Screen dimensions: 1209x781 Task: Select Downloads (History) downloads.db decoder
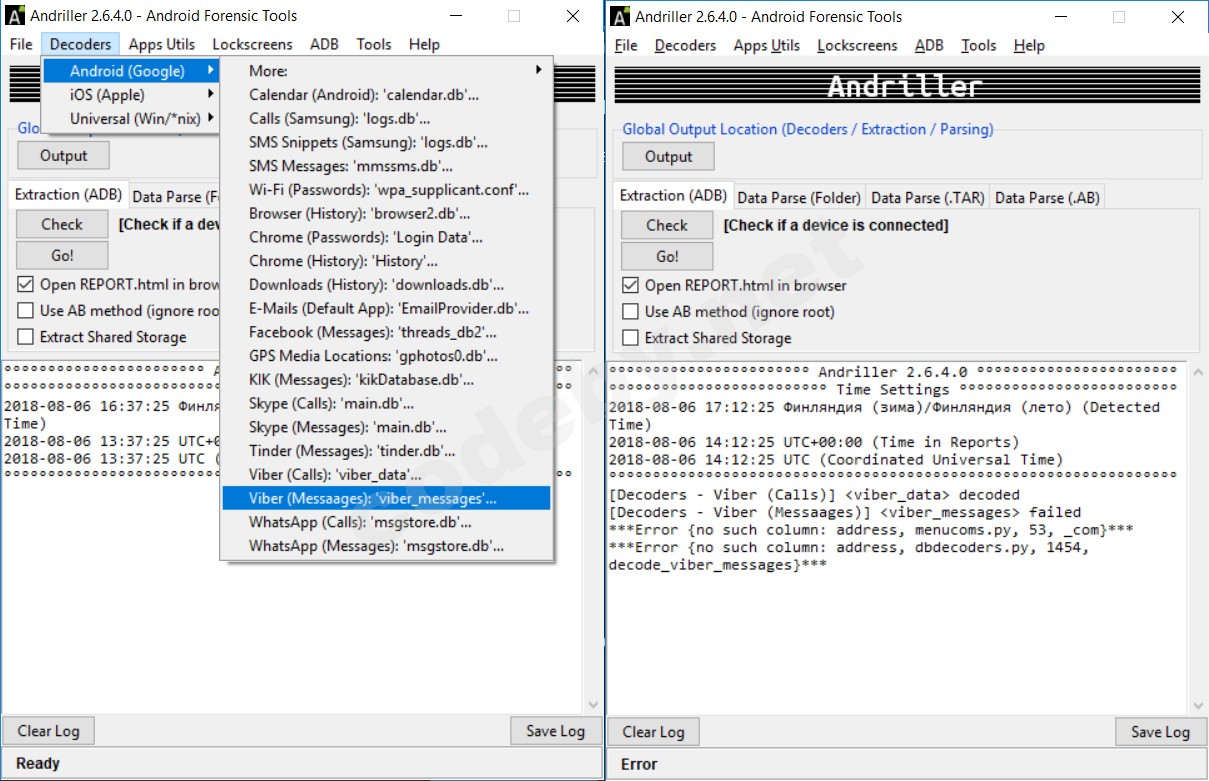click(x=387, y=285)
